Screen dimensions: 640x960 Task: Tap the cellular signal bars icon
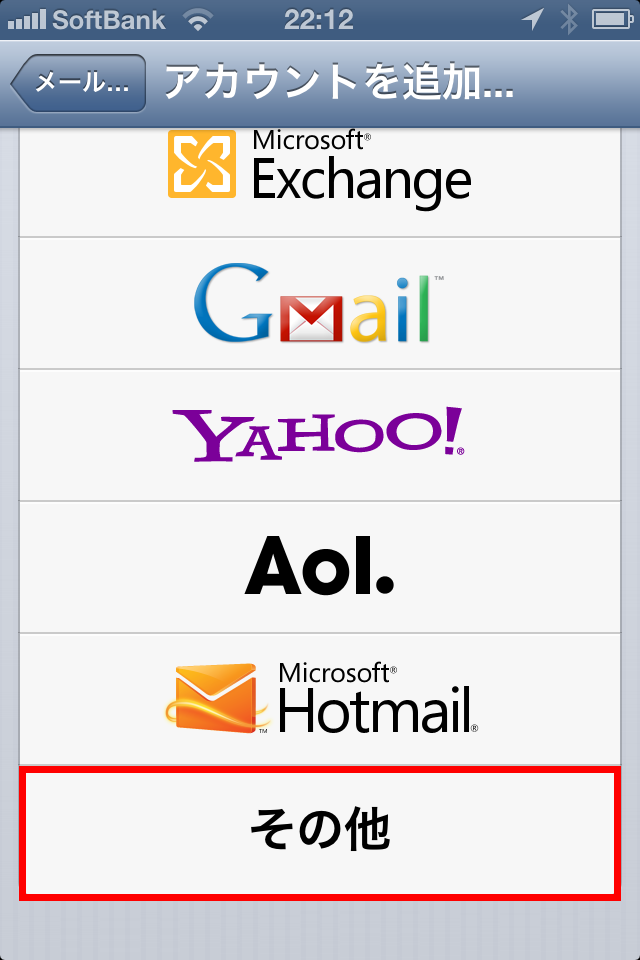pos(26,20)
